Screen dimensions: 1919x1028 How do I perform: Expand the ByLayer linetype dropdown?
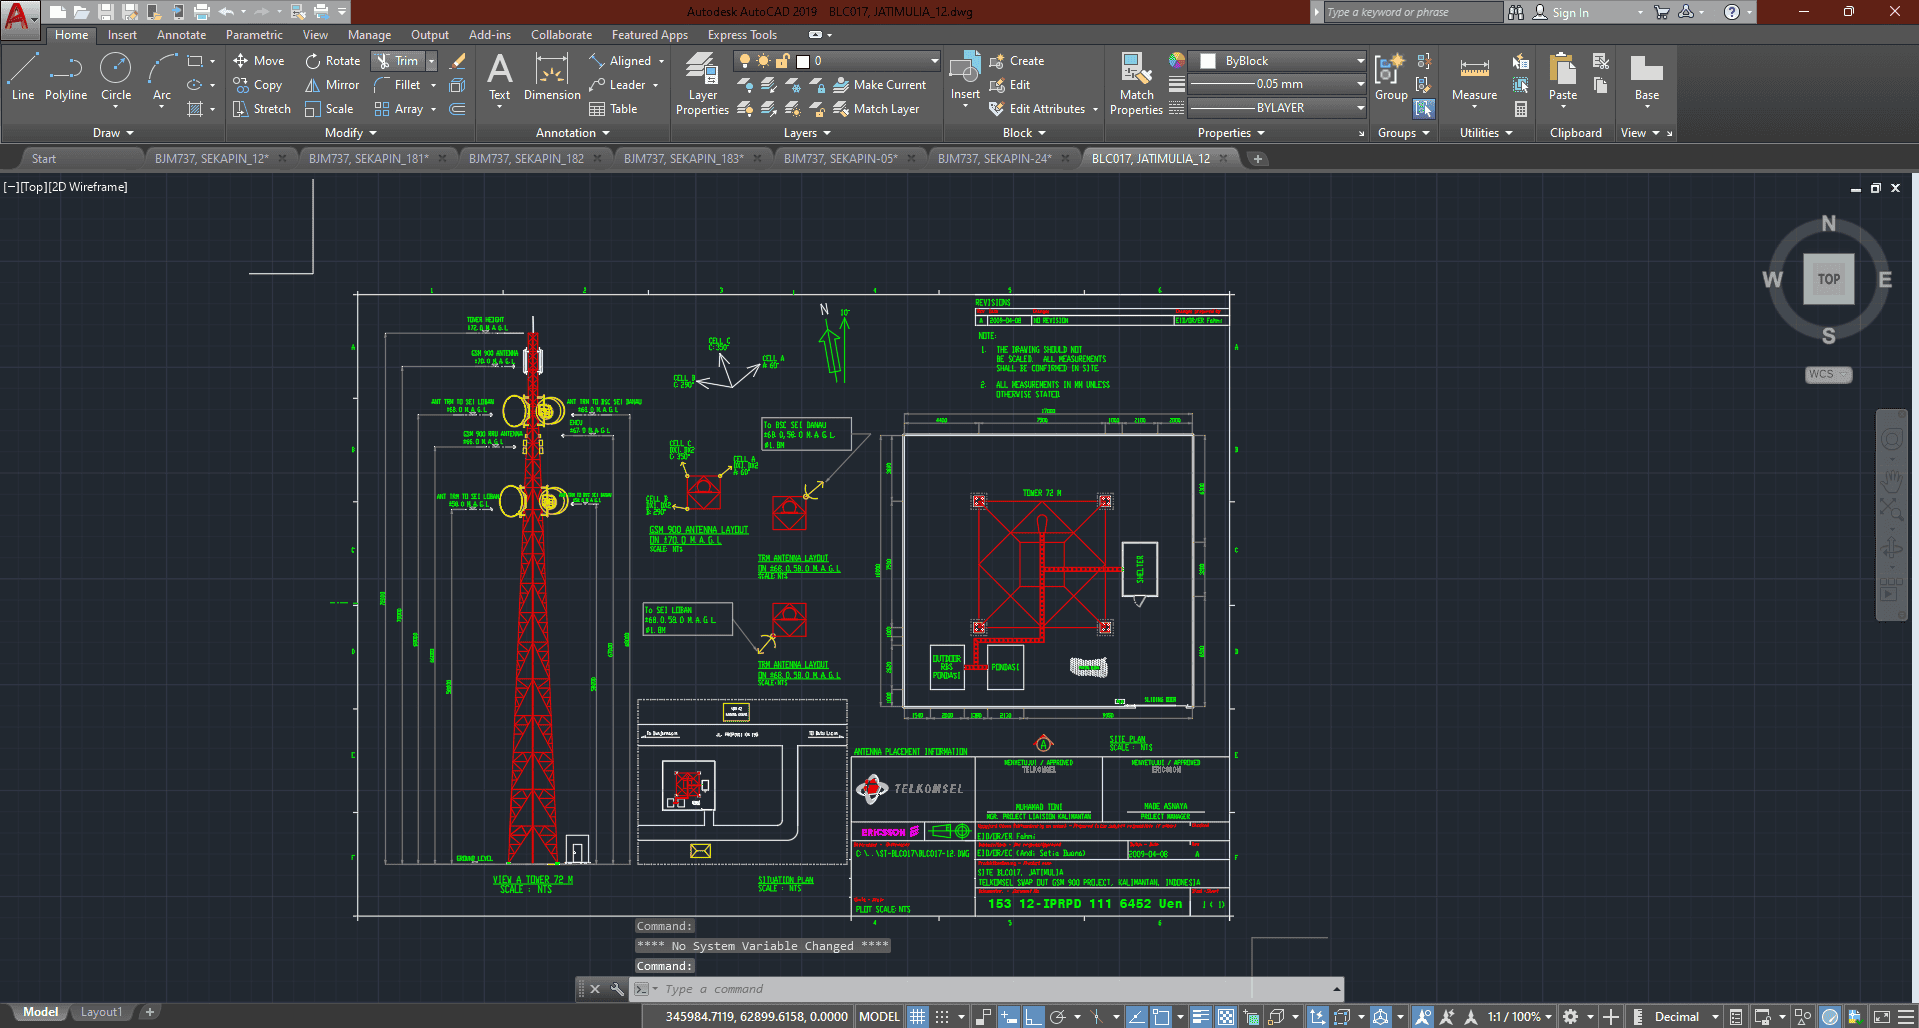click(1278, 108)
